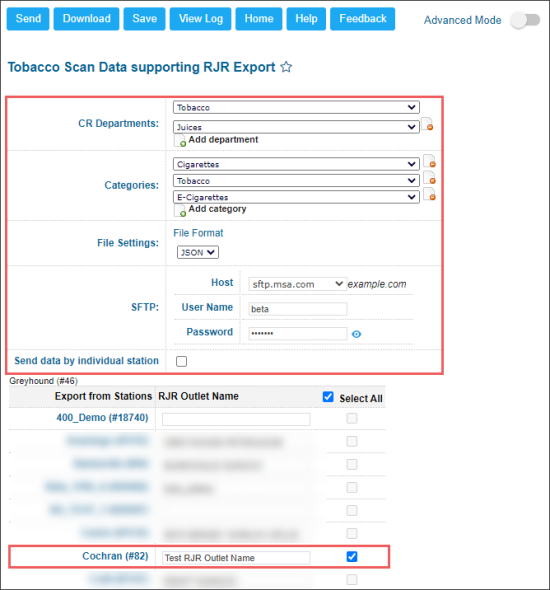
Task: Open the 400_Demo (#18740) station link
Action: (102, 418)
